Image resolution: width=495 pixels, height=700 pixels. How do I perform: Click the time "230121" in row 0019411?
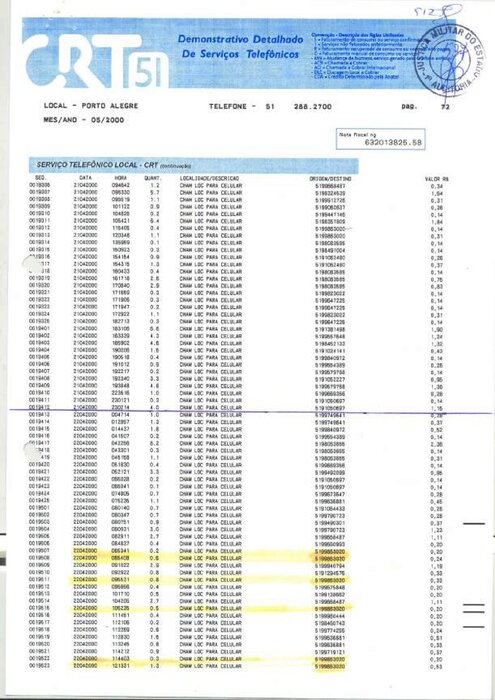tap(121, 400)
